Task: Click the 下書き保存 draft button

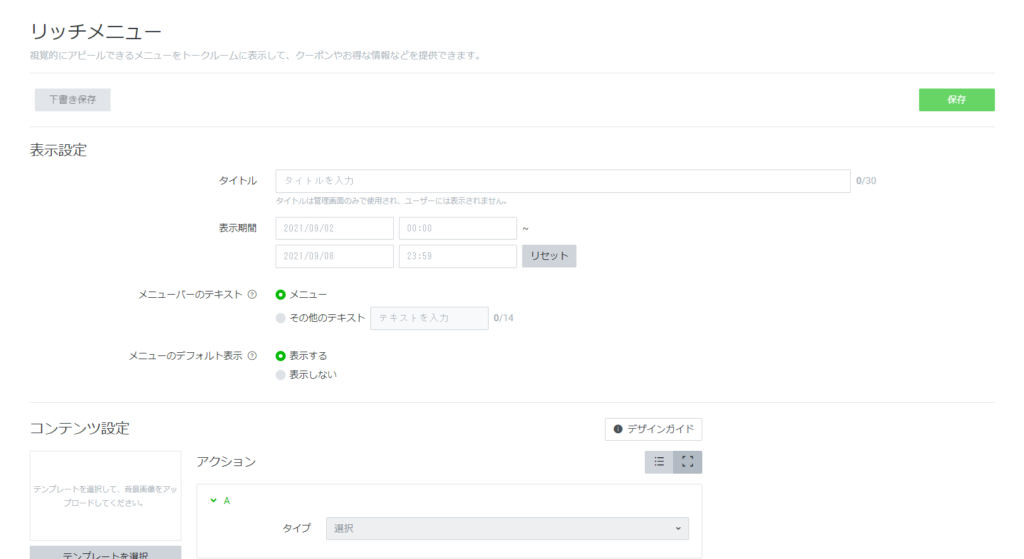Action: coord(72,100)
